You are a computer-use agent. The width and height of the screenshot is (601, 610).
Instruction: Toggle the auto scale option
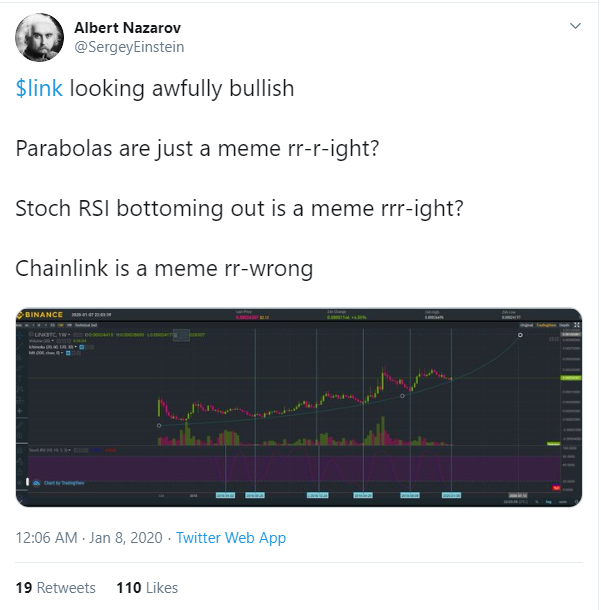click(x=563, y=502)
